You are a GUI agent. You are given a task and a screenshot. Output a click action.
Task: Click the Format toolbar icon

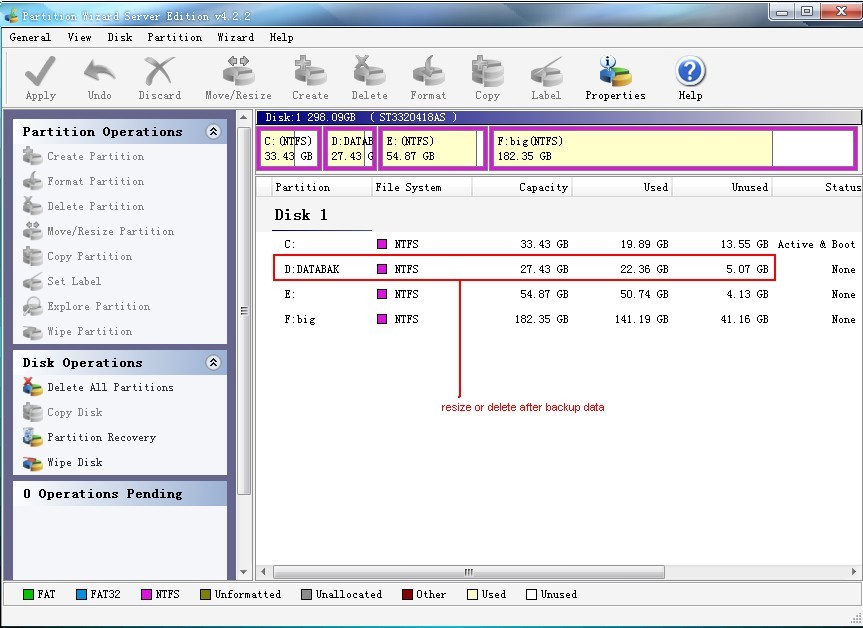428,71
